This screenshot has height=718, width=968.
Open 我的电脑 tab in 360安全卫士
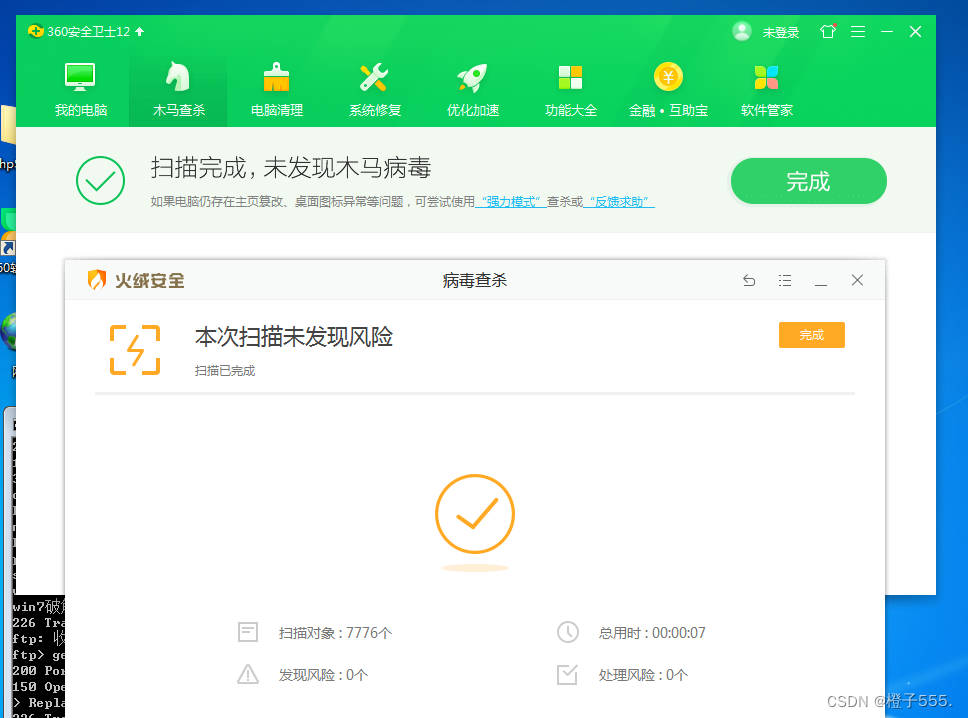pos(80,90)
